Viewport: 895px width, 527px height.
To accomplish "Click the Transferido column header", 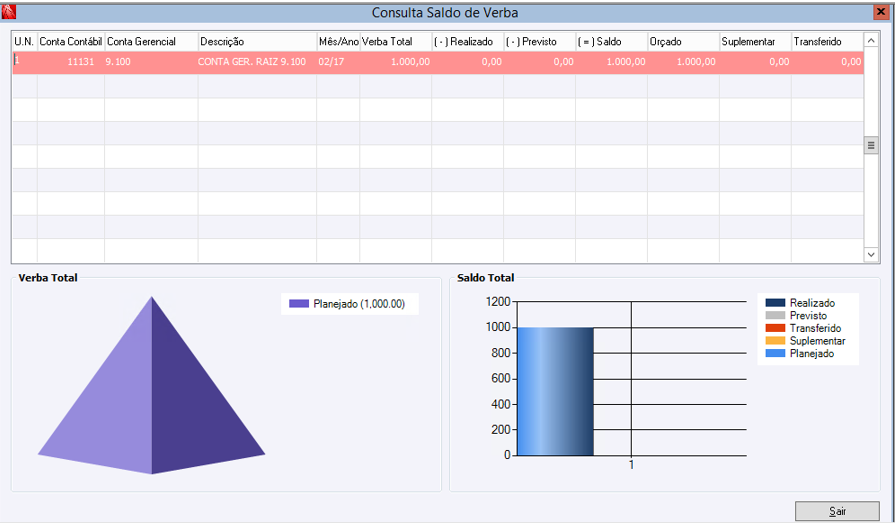I will tap(827, 42).
